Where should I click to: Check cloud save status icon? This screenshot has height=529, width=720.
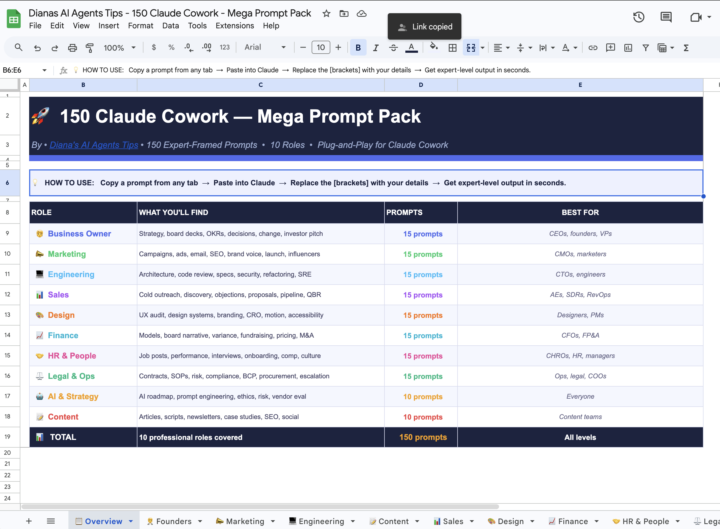[362, 13]
